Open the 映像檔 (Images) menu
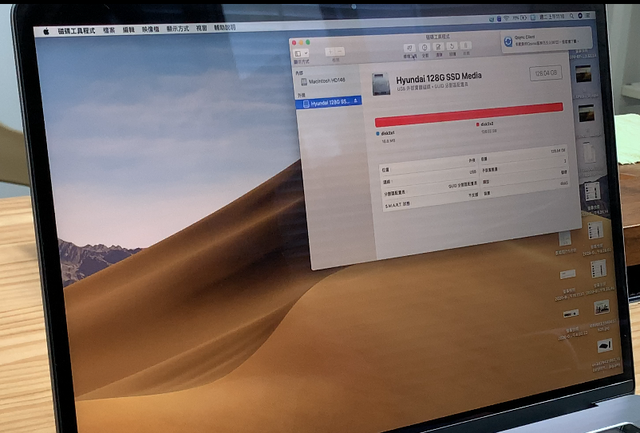Image resolution: width=640 pixels, height=433 pixels. tap(151, 29)
